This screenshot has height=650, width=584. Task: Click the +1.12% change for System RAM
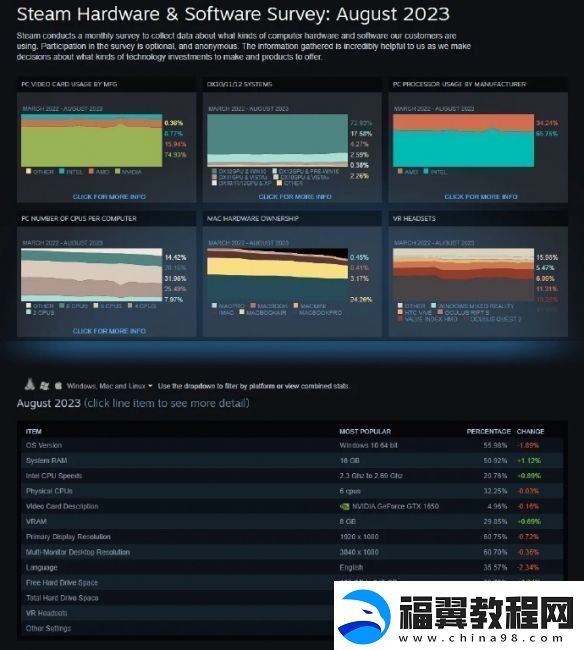click(x=528, y=461)
